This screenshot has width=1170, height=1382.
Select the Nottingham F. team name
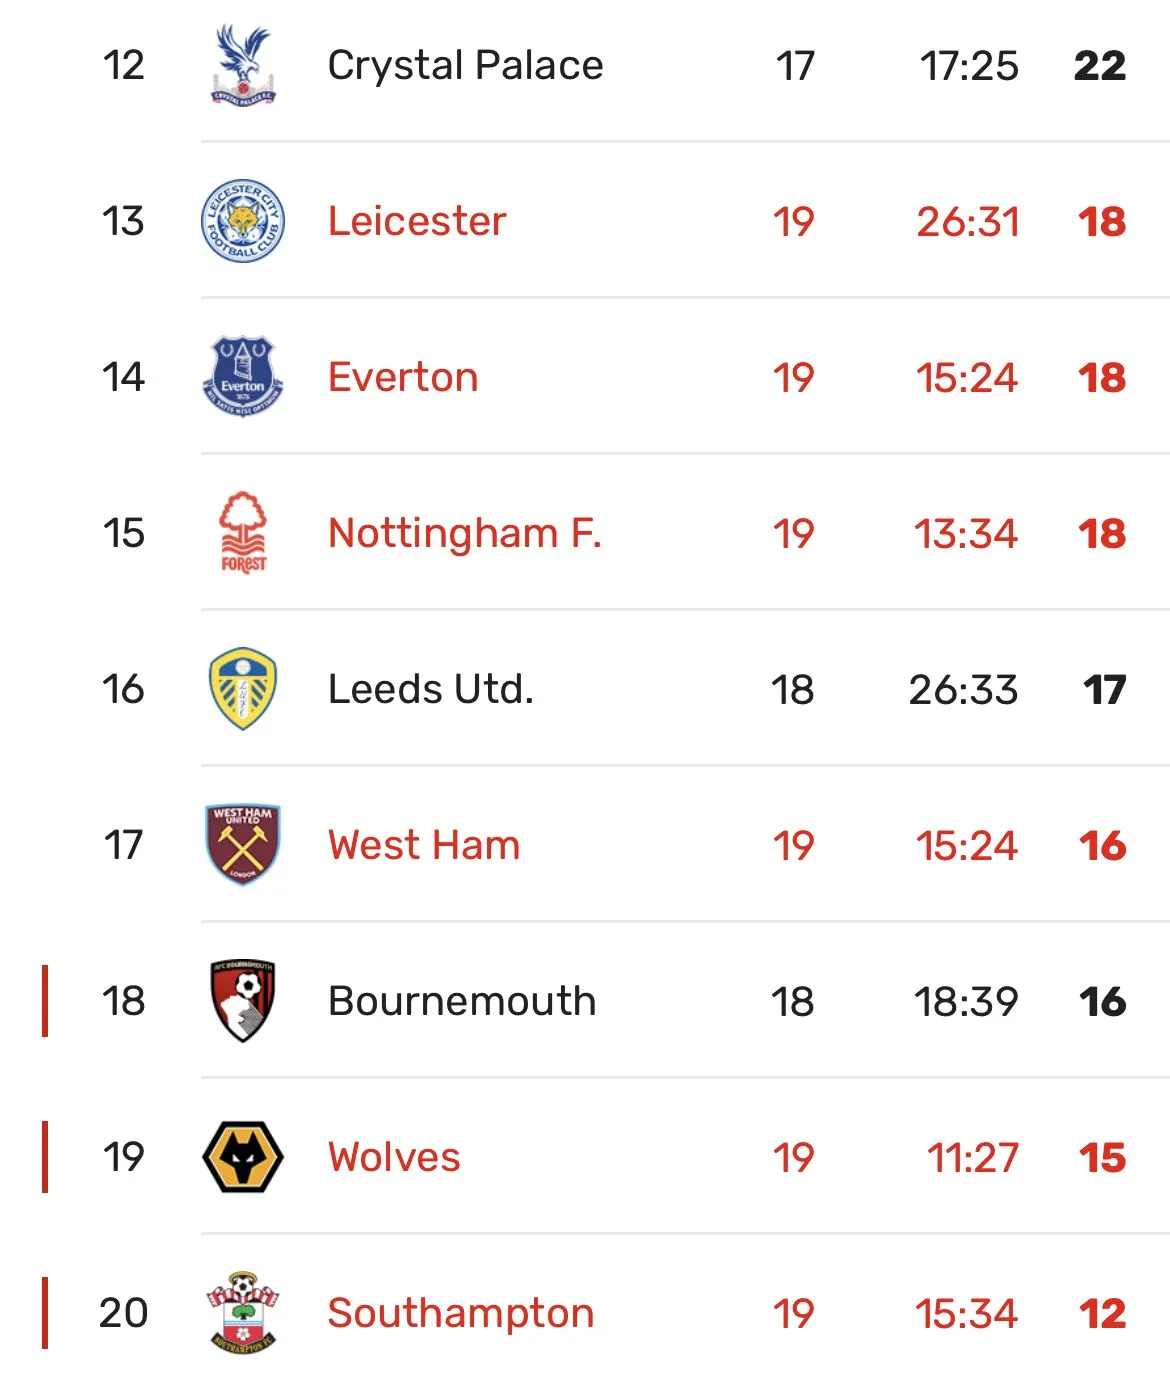pyautogui.click(x=465, y=533)
